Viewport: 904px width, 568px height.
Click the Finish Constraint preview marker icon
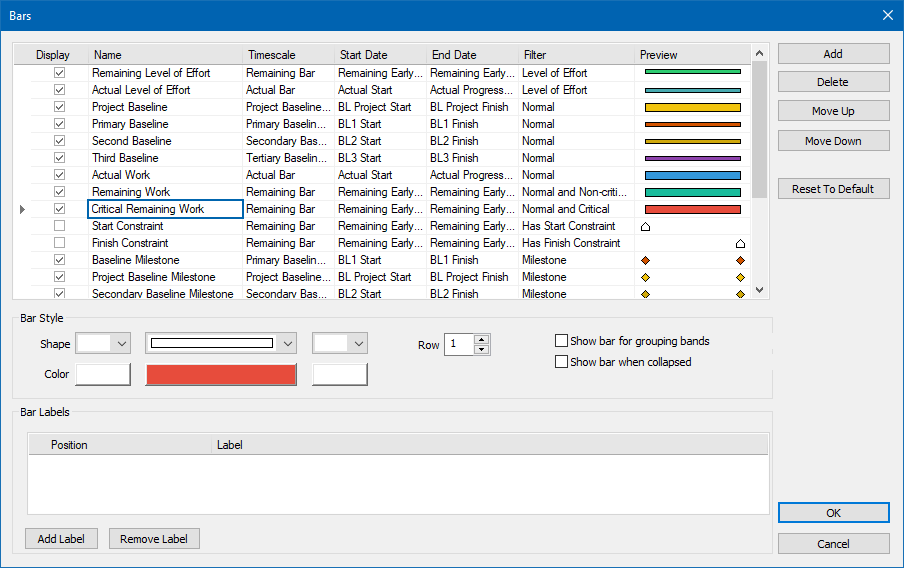(x=740, y=243)
